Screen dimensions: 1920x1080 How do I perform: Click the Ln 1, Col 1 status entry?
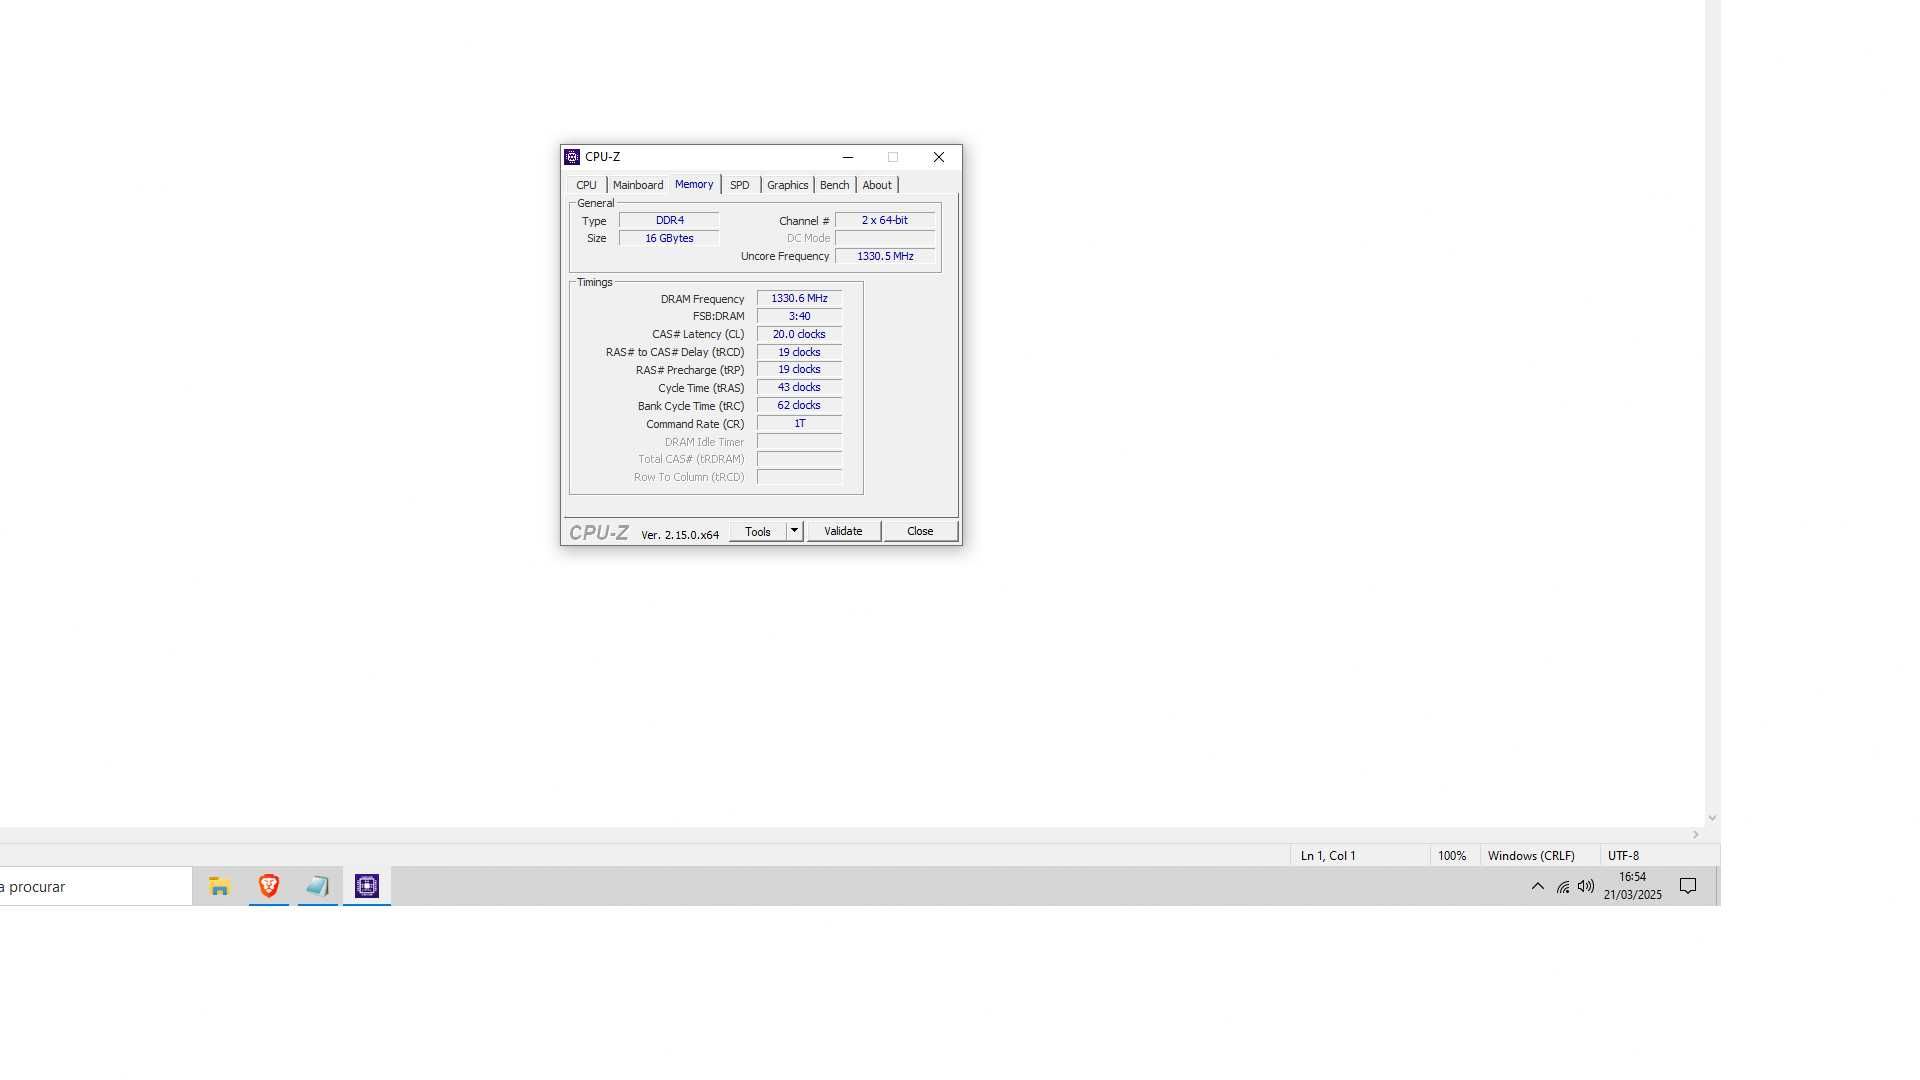tap(1328, 856)
